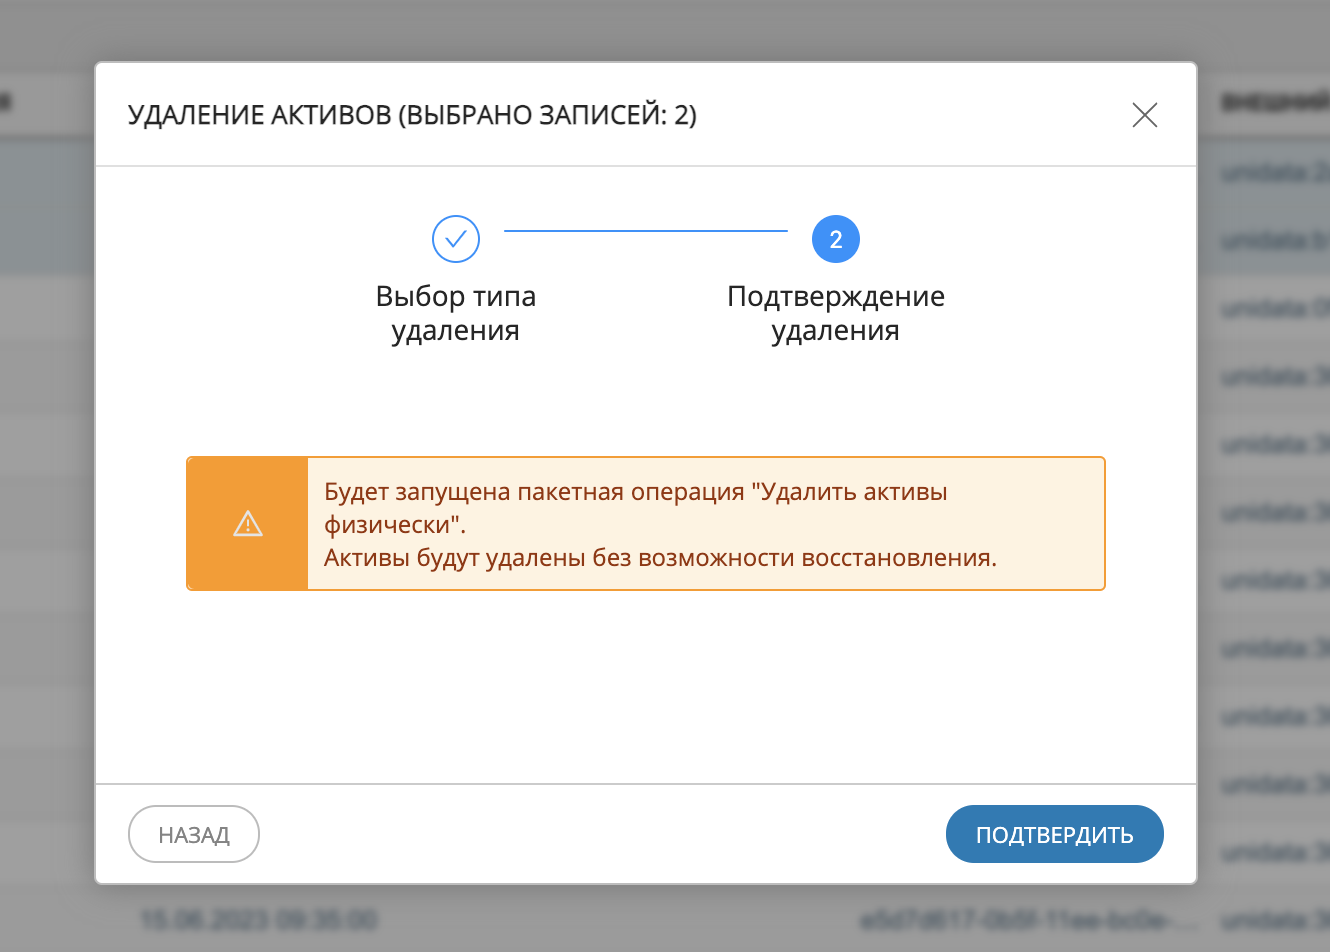
Task: Click text 'Активы будут удалены без возможности восстановления'
Action: (660, 558)
